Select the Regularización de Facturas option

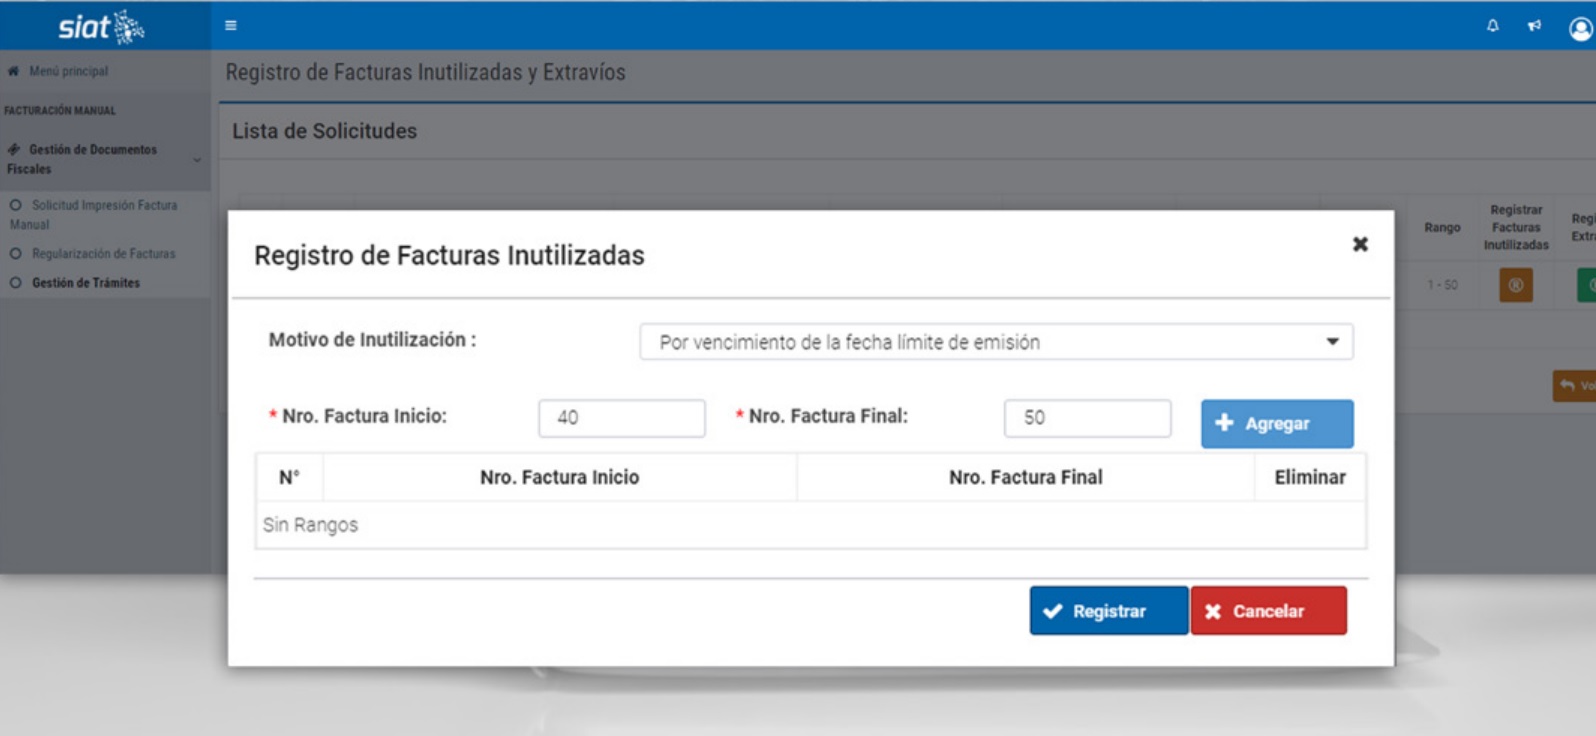[x=103, y=254]
